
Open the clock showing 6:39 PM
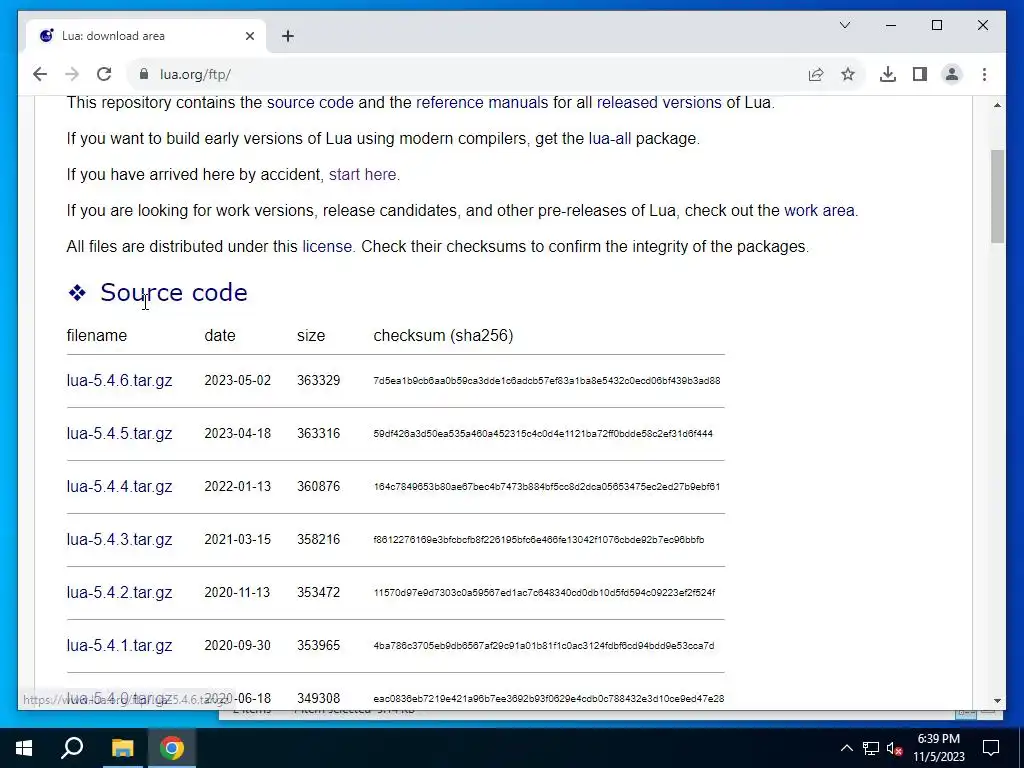click(939, 748)
